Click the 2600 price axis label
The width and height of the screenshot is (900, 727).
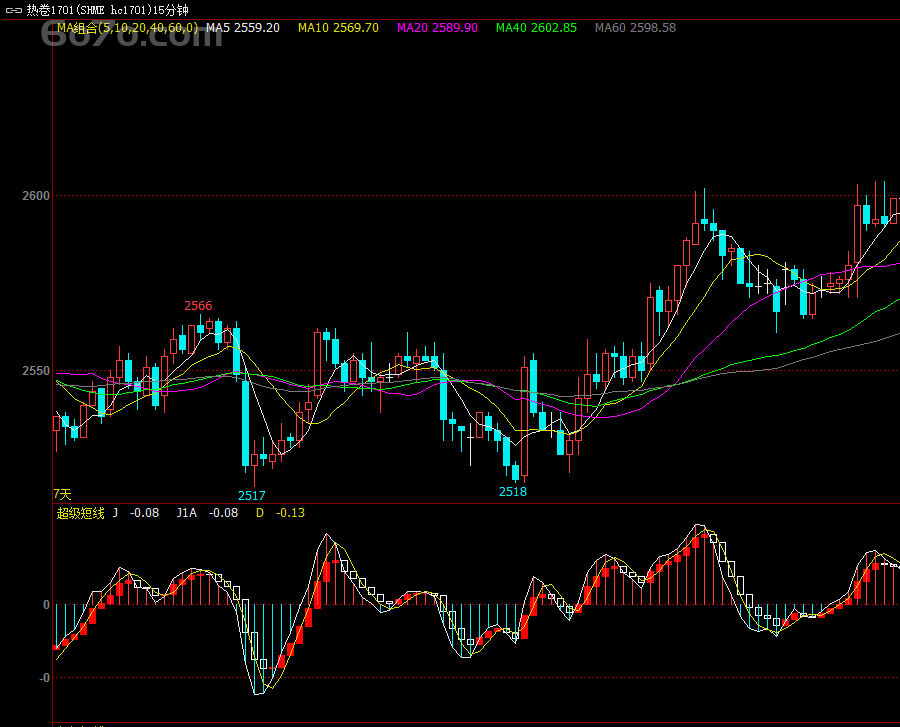pyautogui.click(x=36, y=196)
